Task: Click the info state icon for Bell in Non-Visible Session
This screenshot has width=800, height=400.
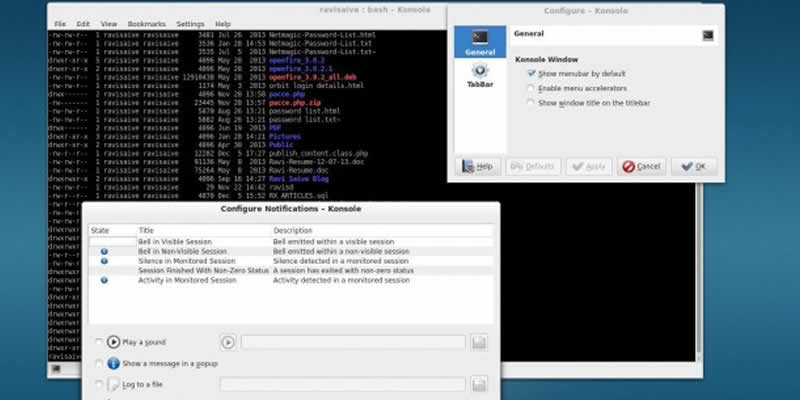Action: click(x=104, y=252)
